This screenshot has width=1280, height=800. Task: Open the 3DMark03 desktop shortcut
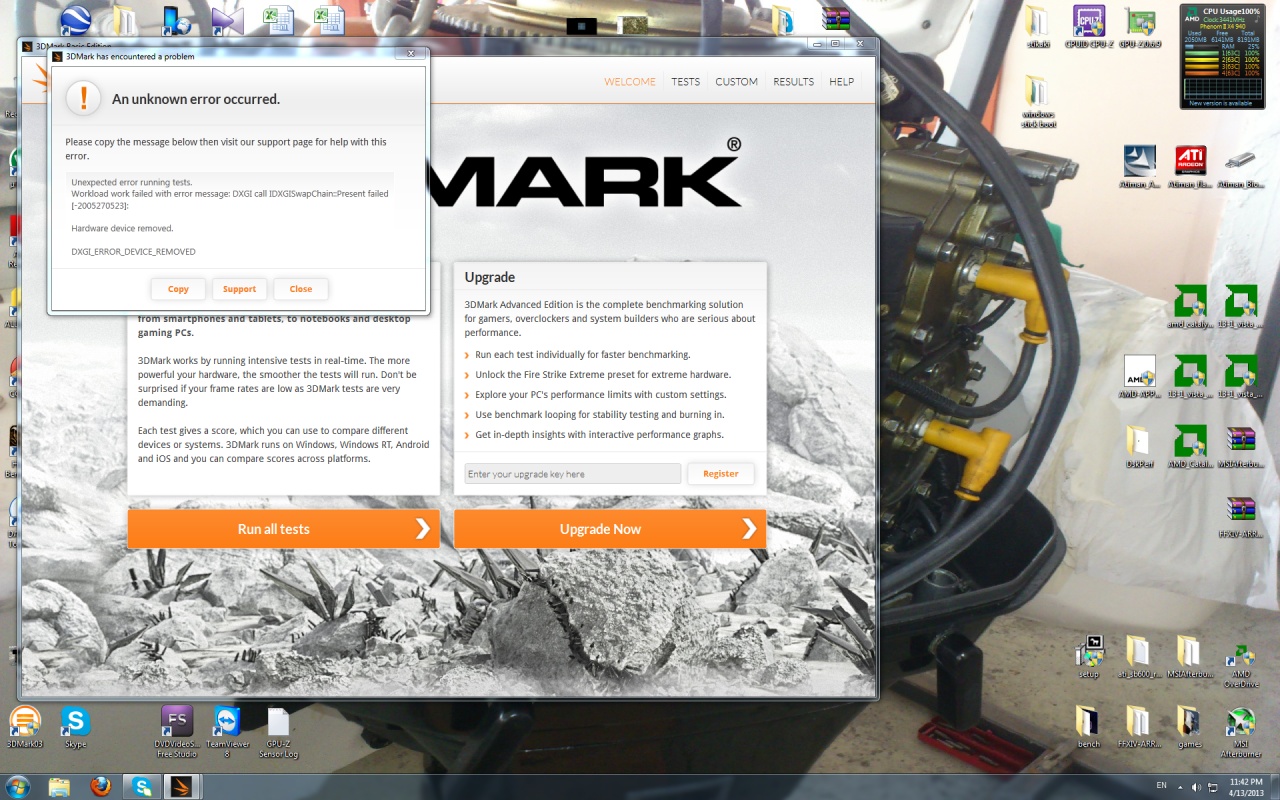tap(25, 727)
